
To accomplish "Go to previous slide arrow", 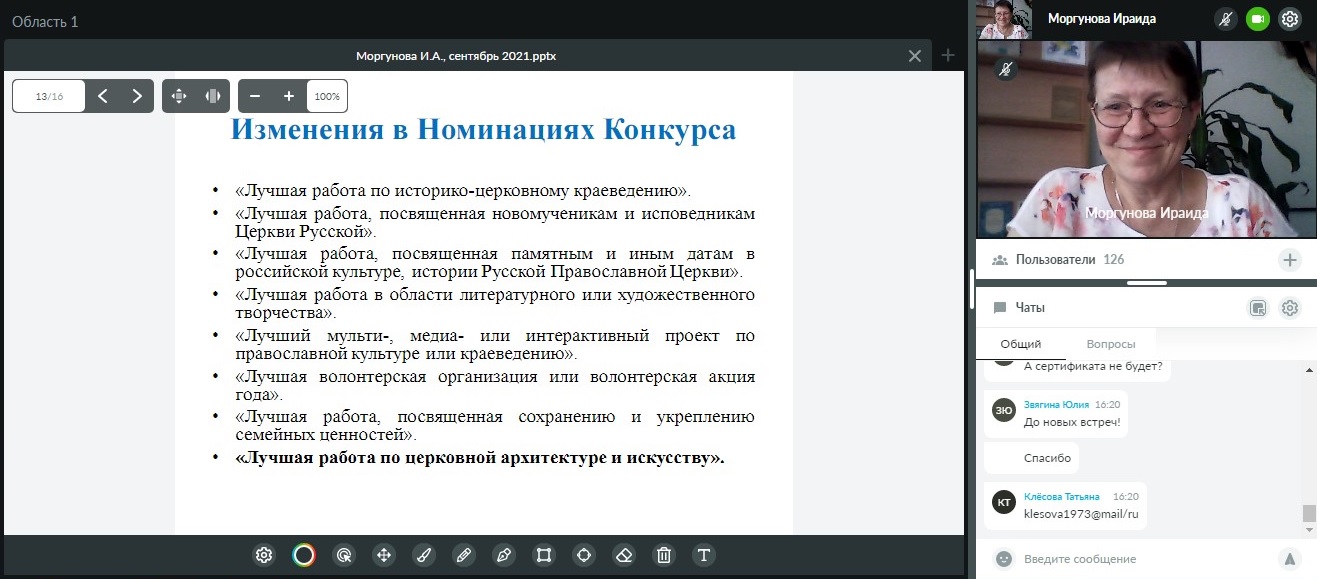I will pyautogui.click(x=103, y=96).
